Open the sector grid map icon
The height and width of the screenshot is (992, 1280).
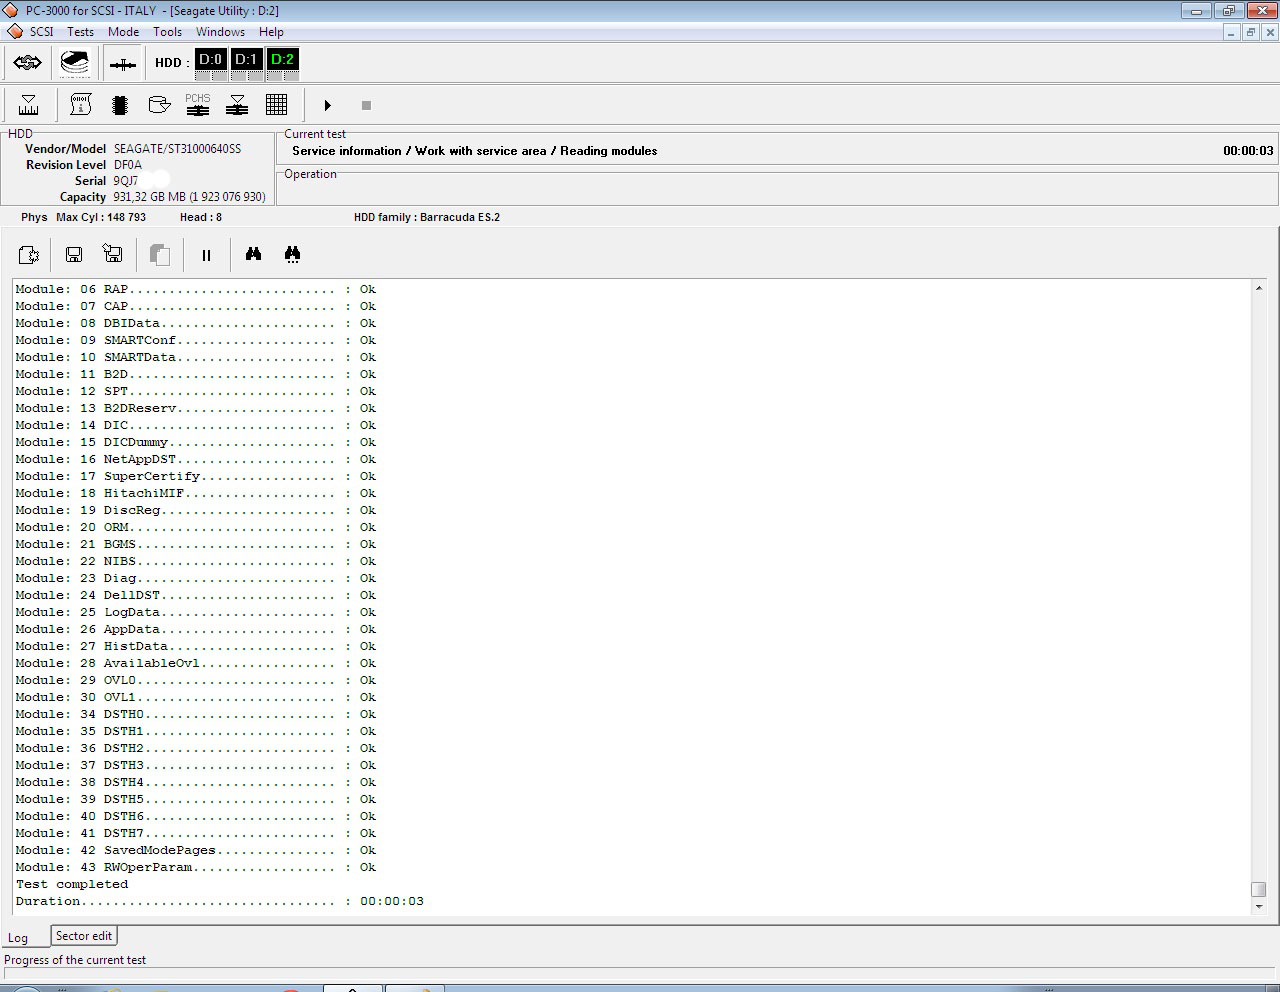[277, 105]
